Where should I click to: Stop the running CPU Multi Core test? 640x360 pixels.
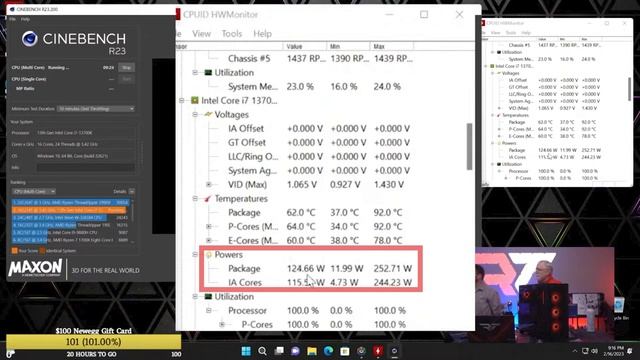coord(127,67)
